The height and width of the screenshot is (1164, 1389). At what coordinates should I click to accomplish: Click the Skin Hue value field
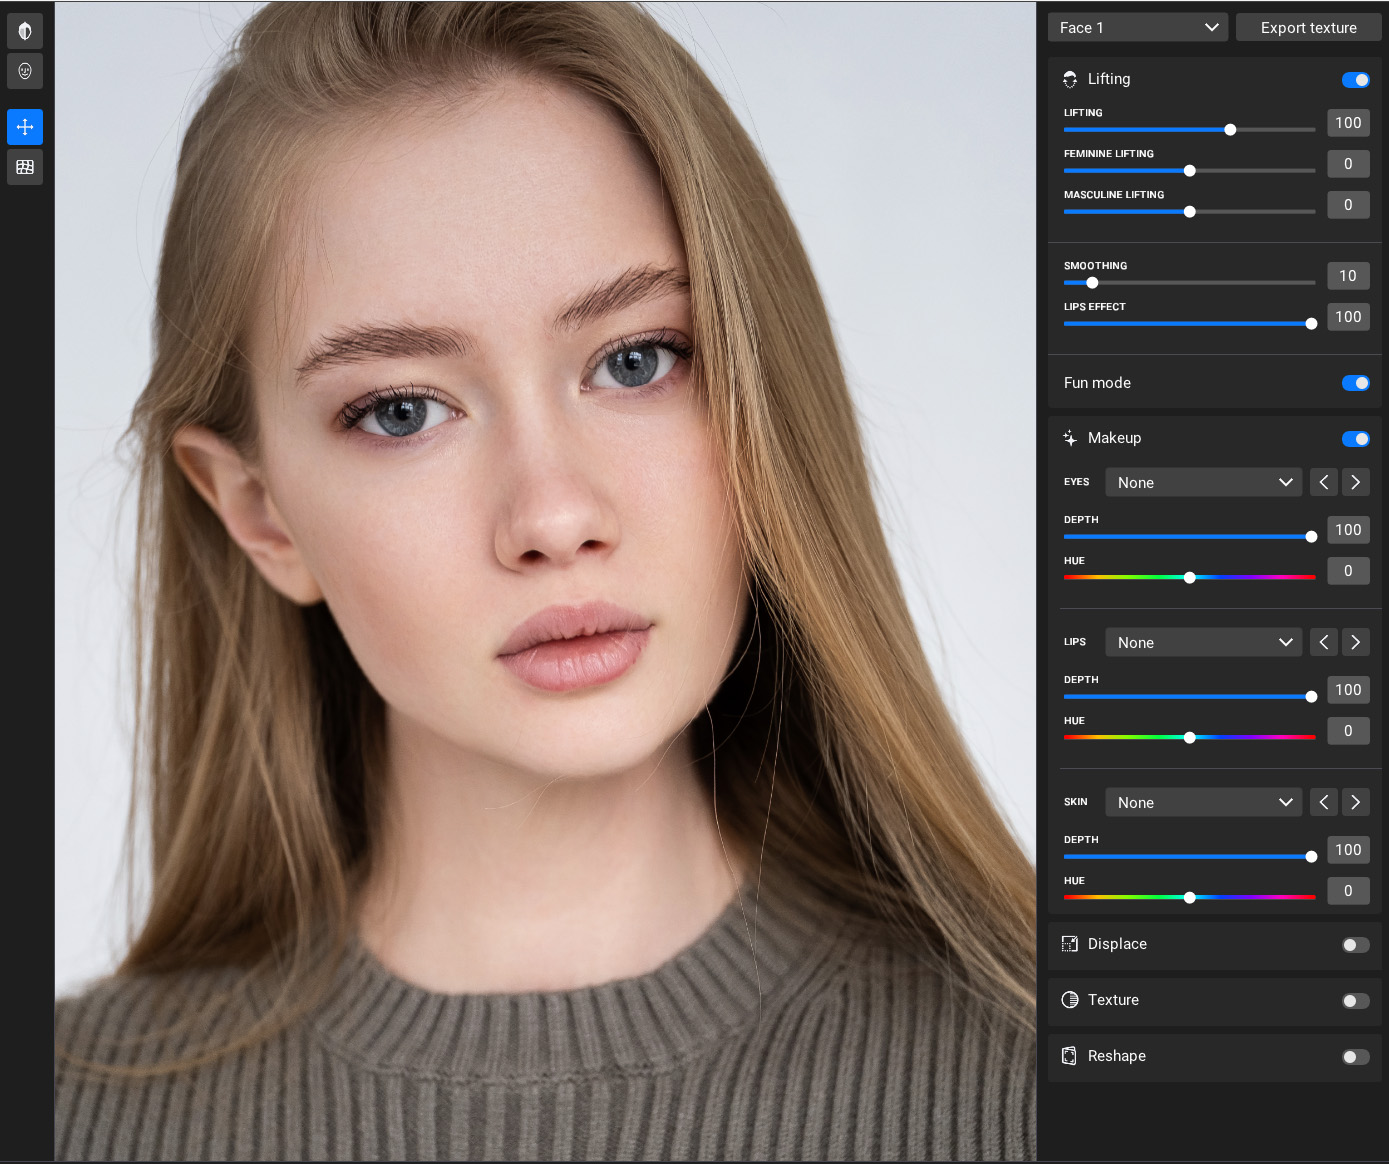(1348, 891)
